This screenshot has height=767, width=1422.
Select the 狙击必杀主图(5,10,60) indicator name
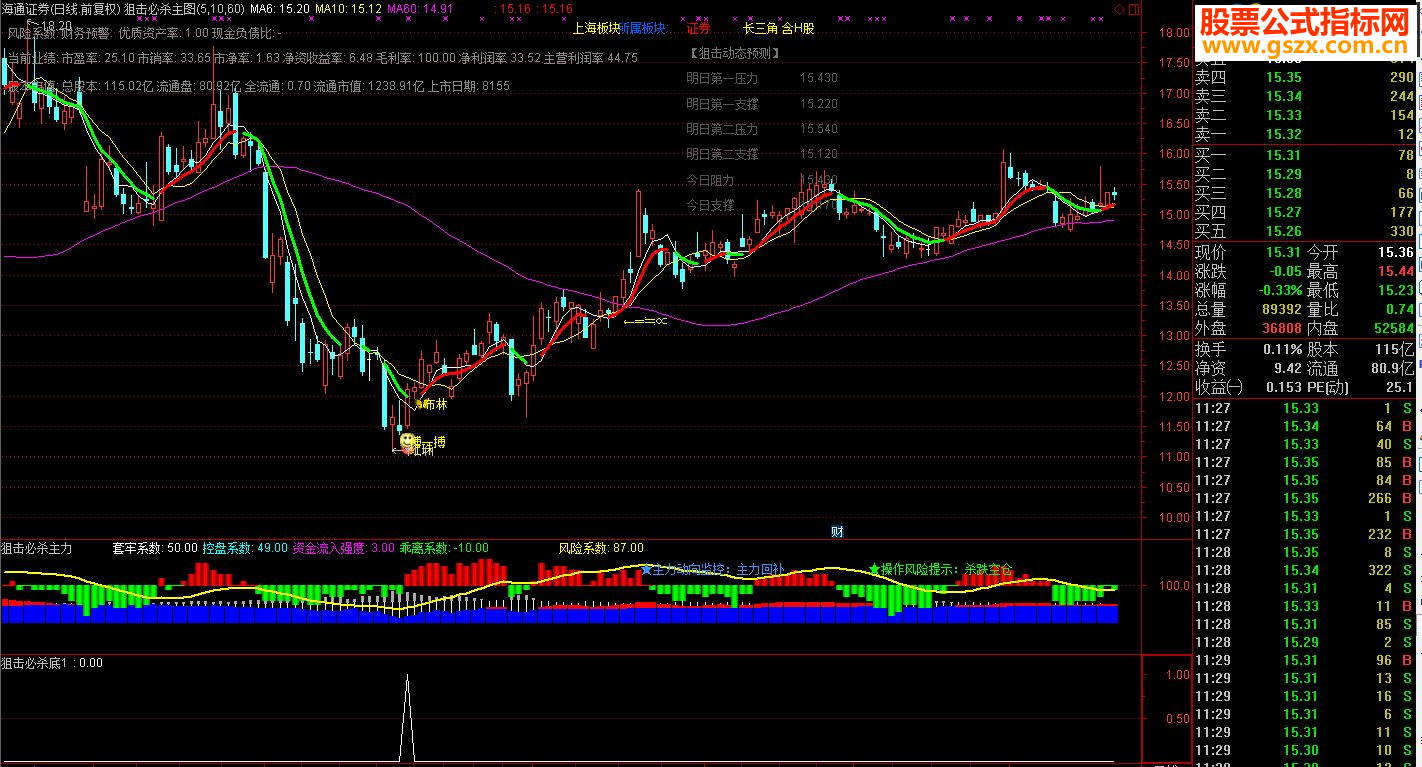click(x=184, y=8)
